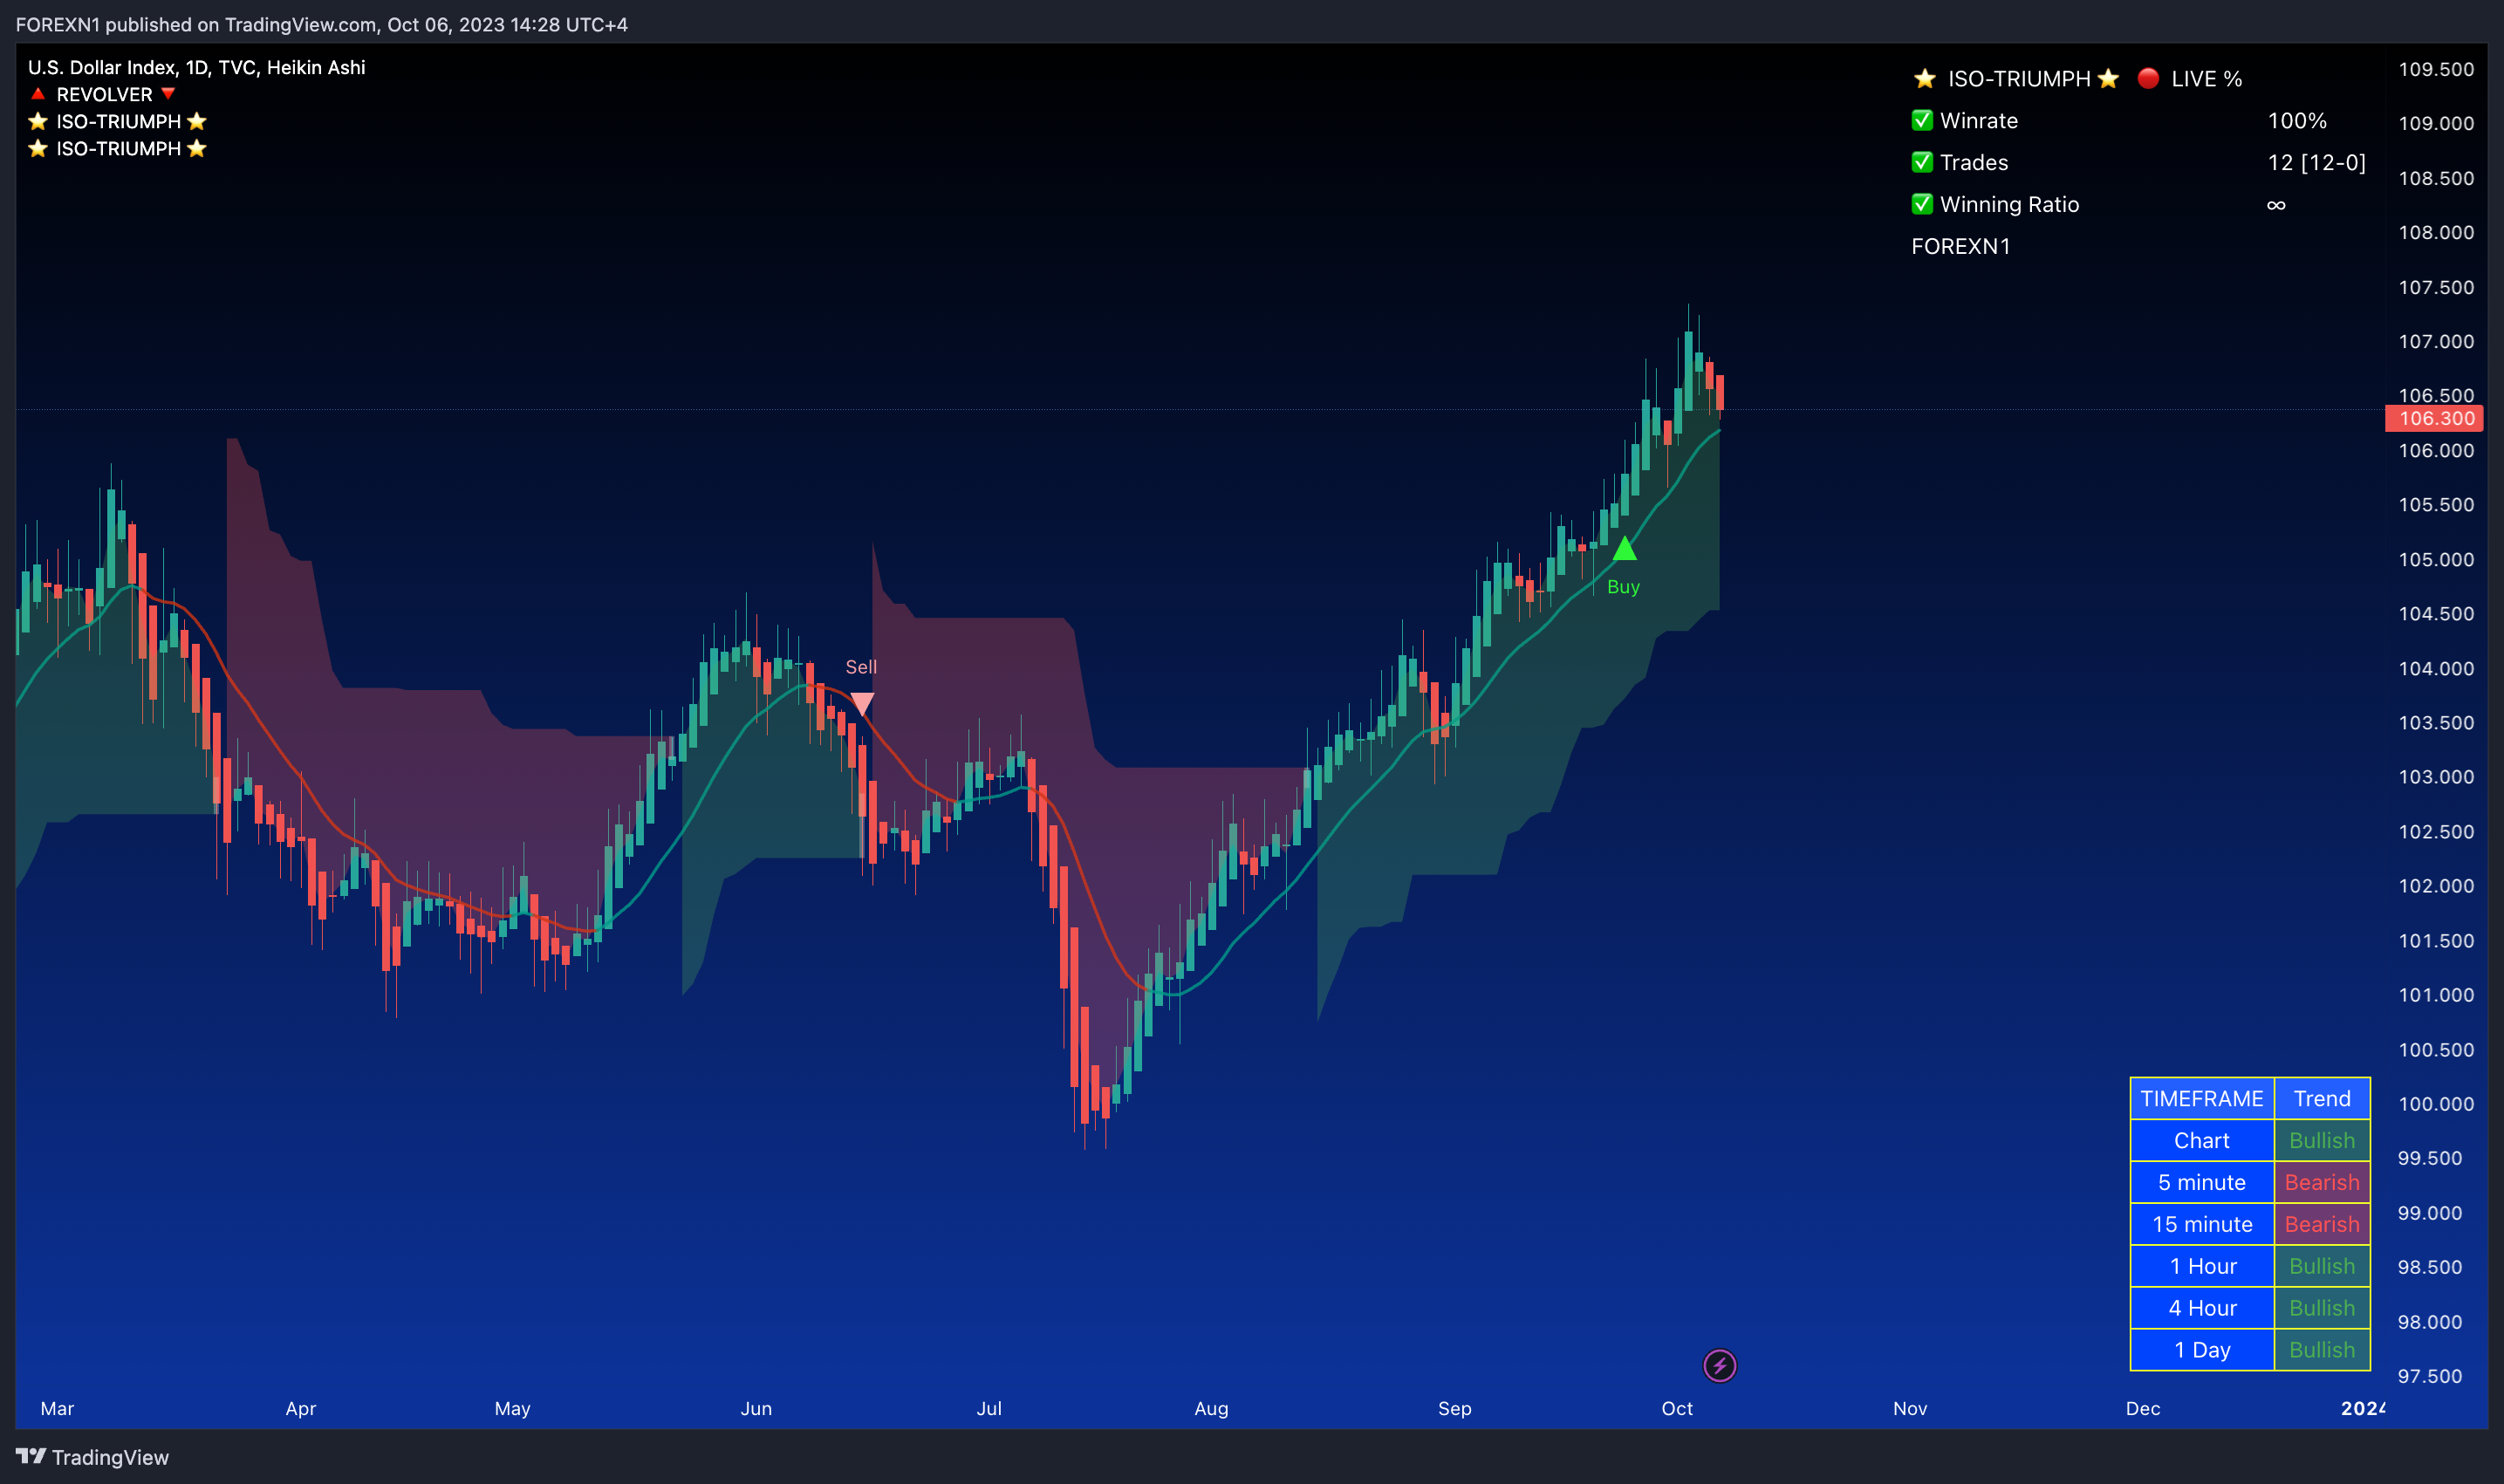Click the purple lightning bolt event icon
This screenshot has width=2504, height=1484.
coord(1719,1365)
